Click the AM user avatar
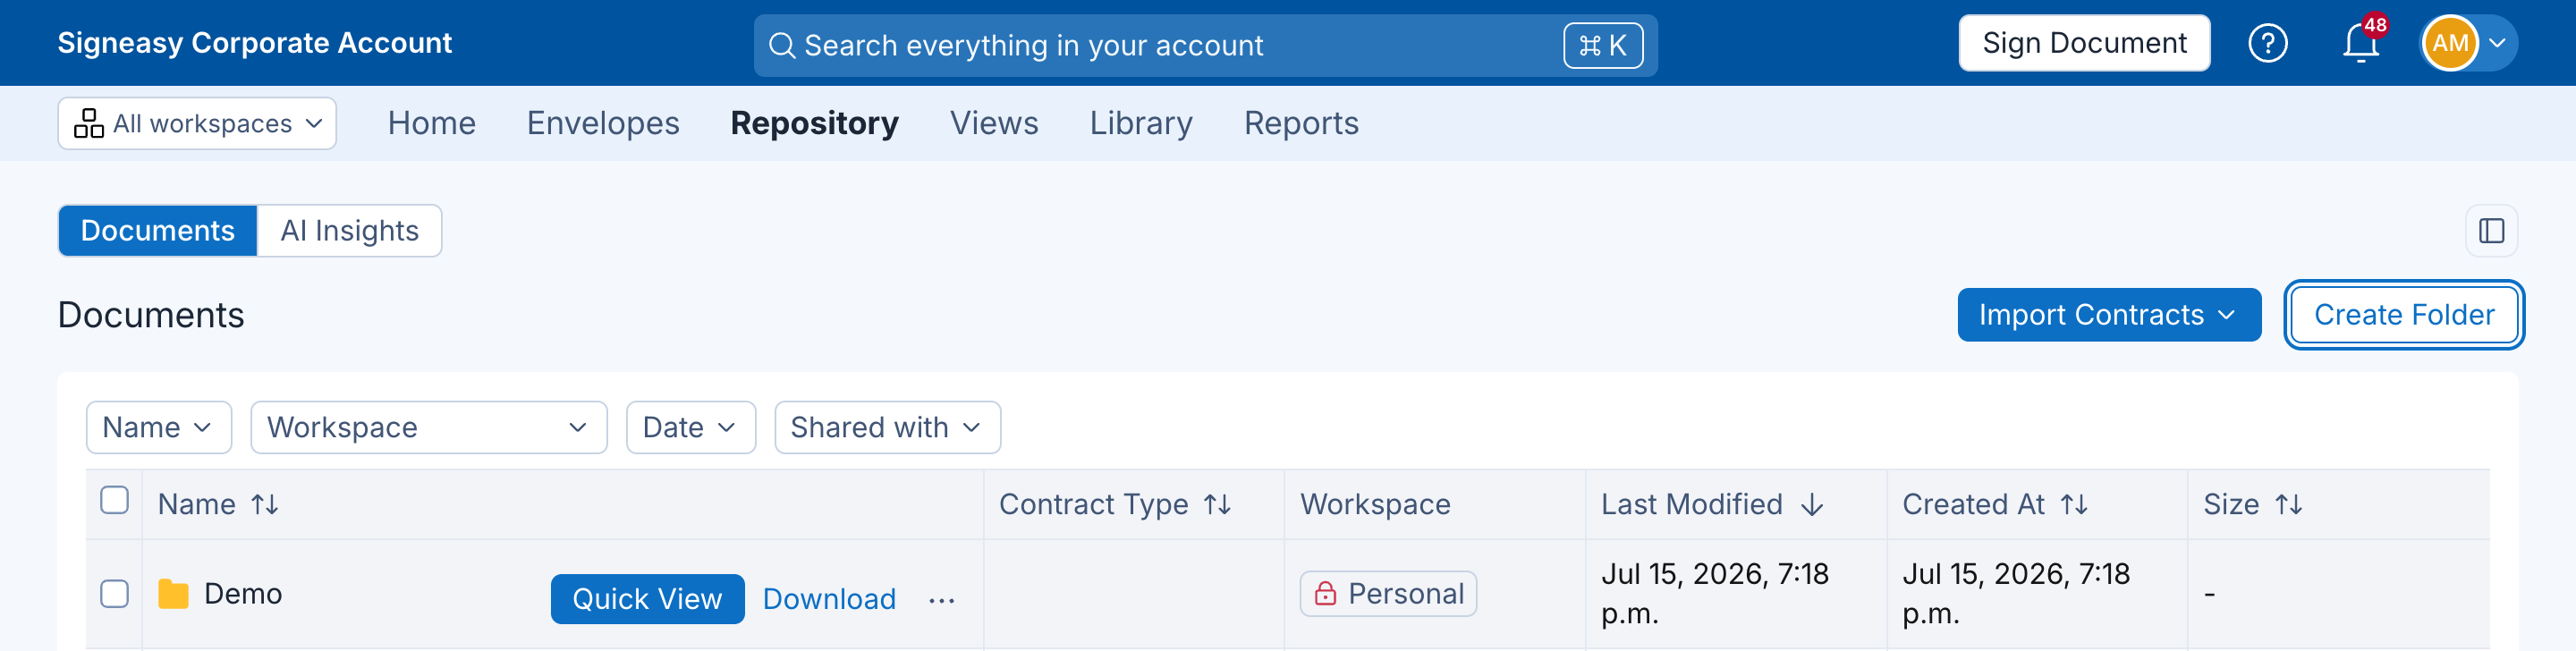The image size is (2576, 651). coord(2450,43)
